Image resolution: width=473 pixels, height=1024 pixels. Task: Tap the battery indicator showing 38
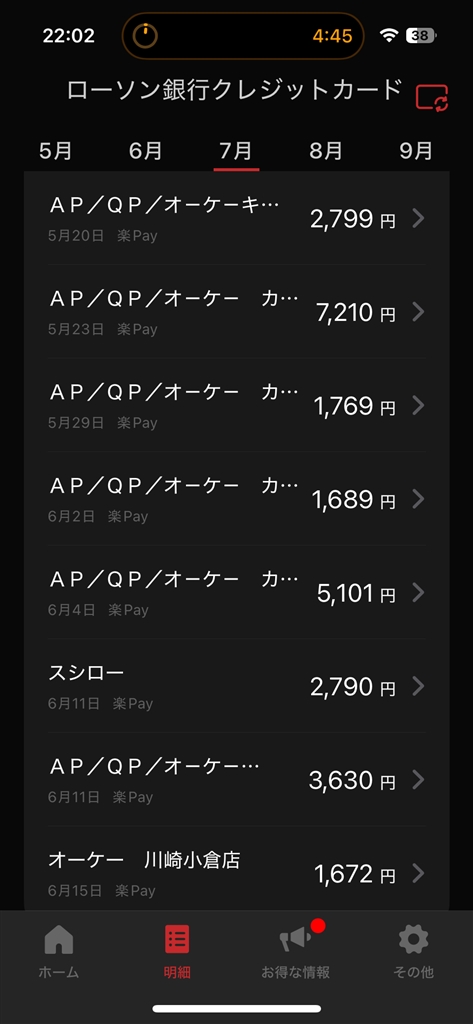pyautogui.click(x=421, y=36)
